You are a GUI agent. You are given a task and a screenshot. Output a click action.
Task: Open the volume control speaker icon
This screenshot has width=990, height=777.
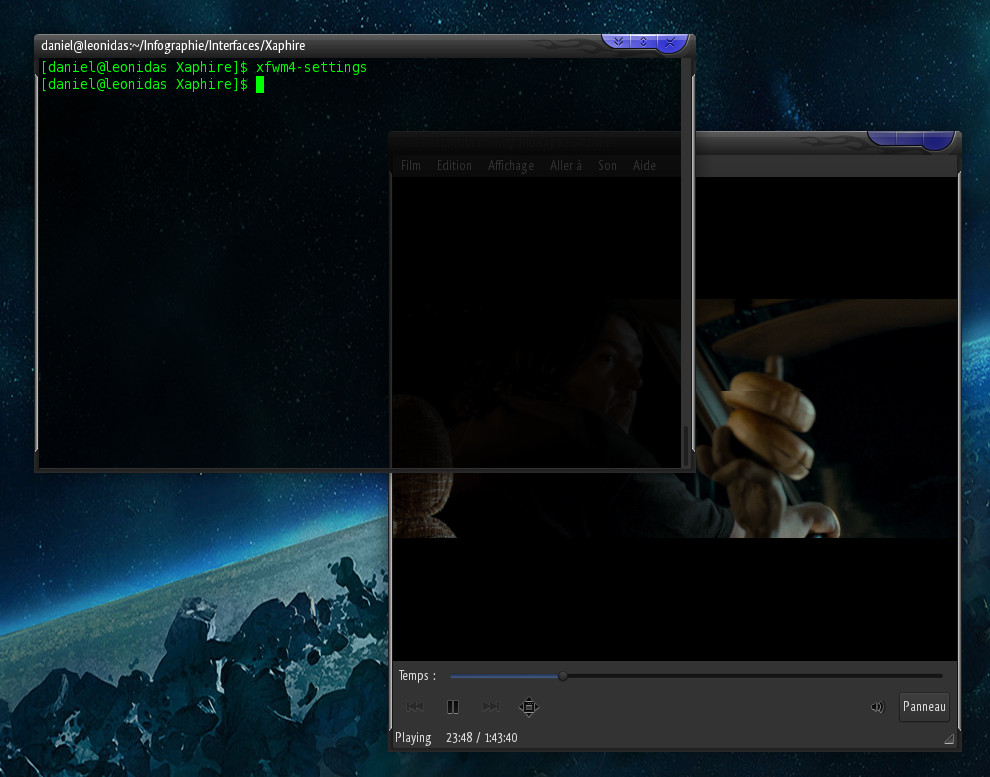tap(878, 706)
